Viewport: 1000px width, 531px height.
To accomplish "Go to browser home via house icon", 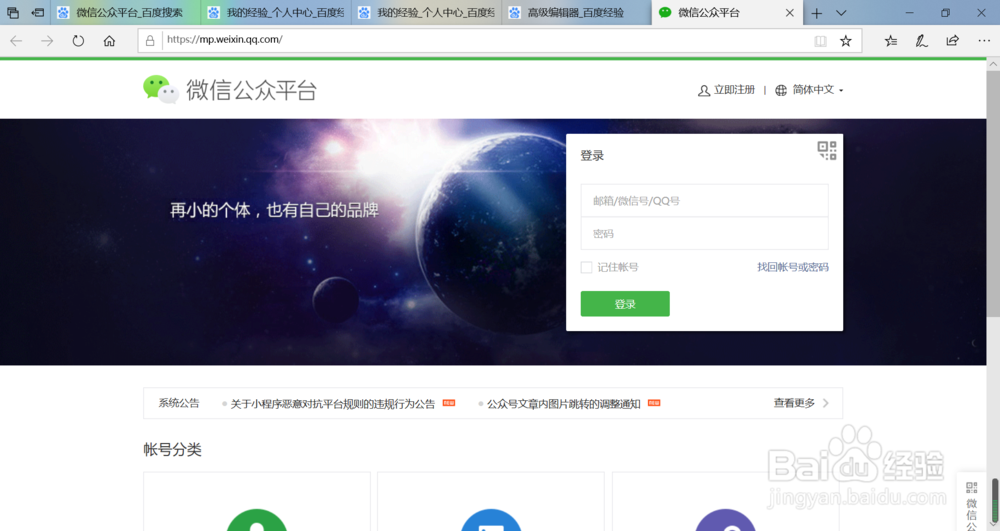I will 109,41.
